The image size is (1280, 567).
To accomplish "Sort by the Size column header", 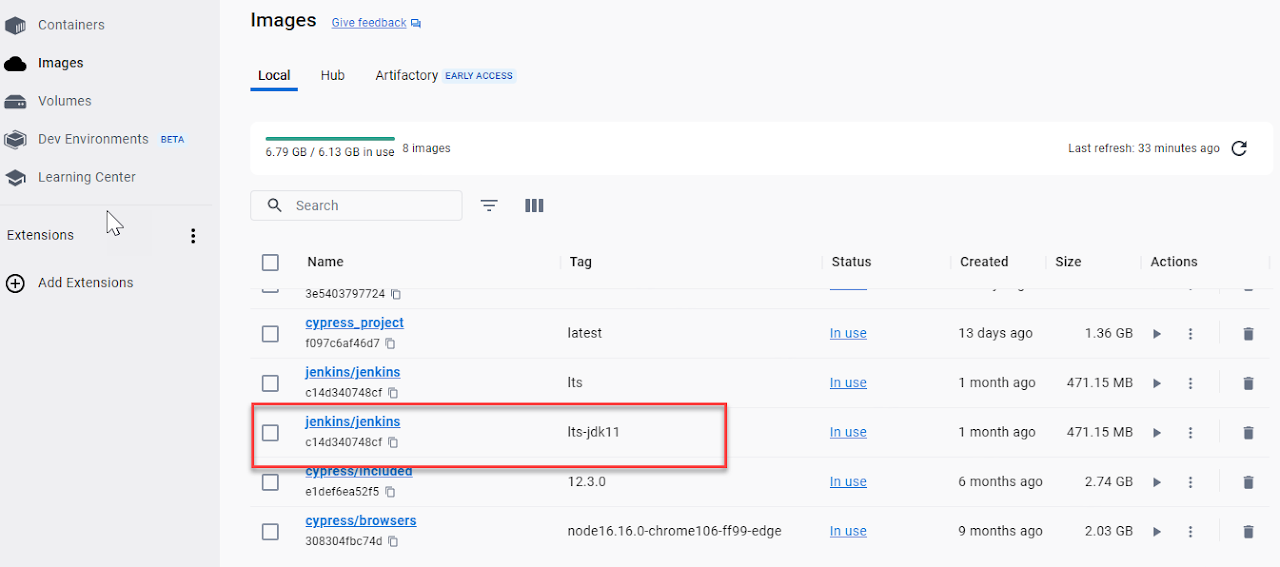I will pos(1068,262).
